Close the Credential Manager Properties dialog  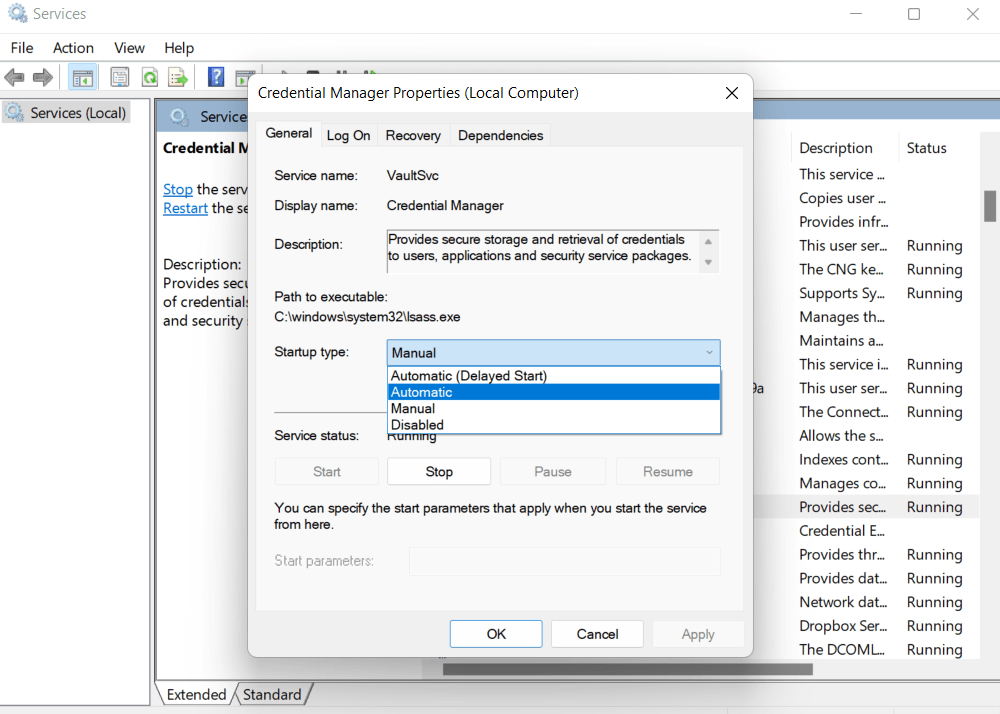point(732,93)
